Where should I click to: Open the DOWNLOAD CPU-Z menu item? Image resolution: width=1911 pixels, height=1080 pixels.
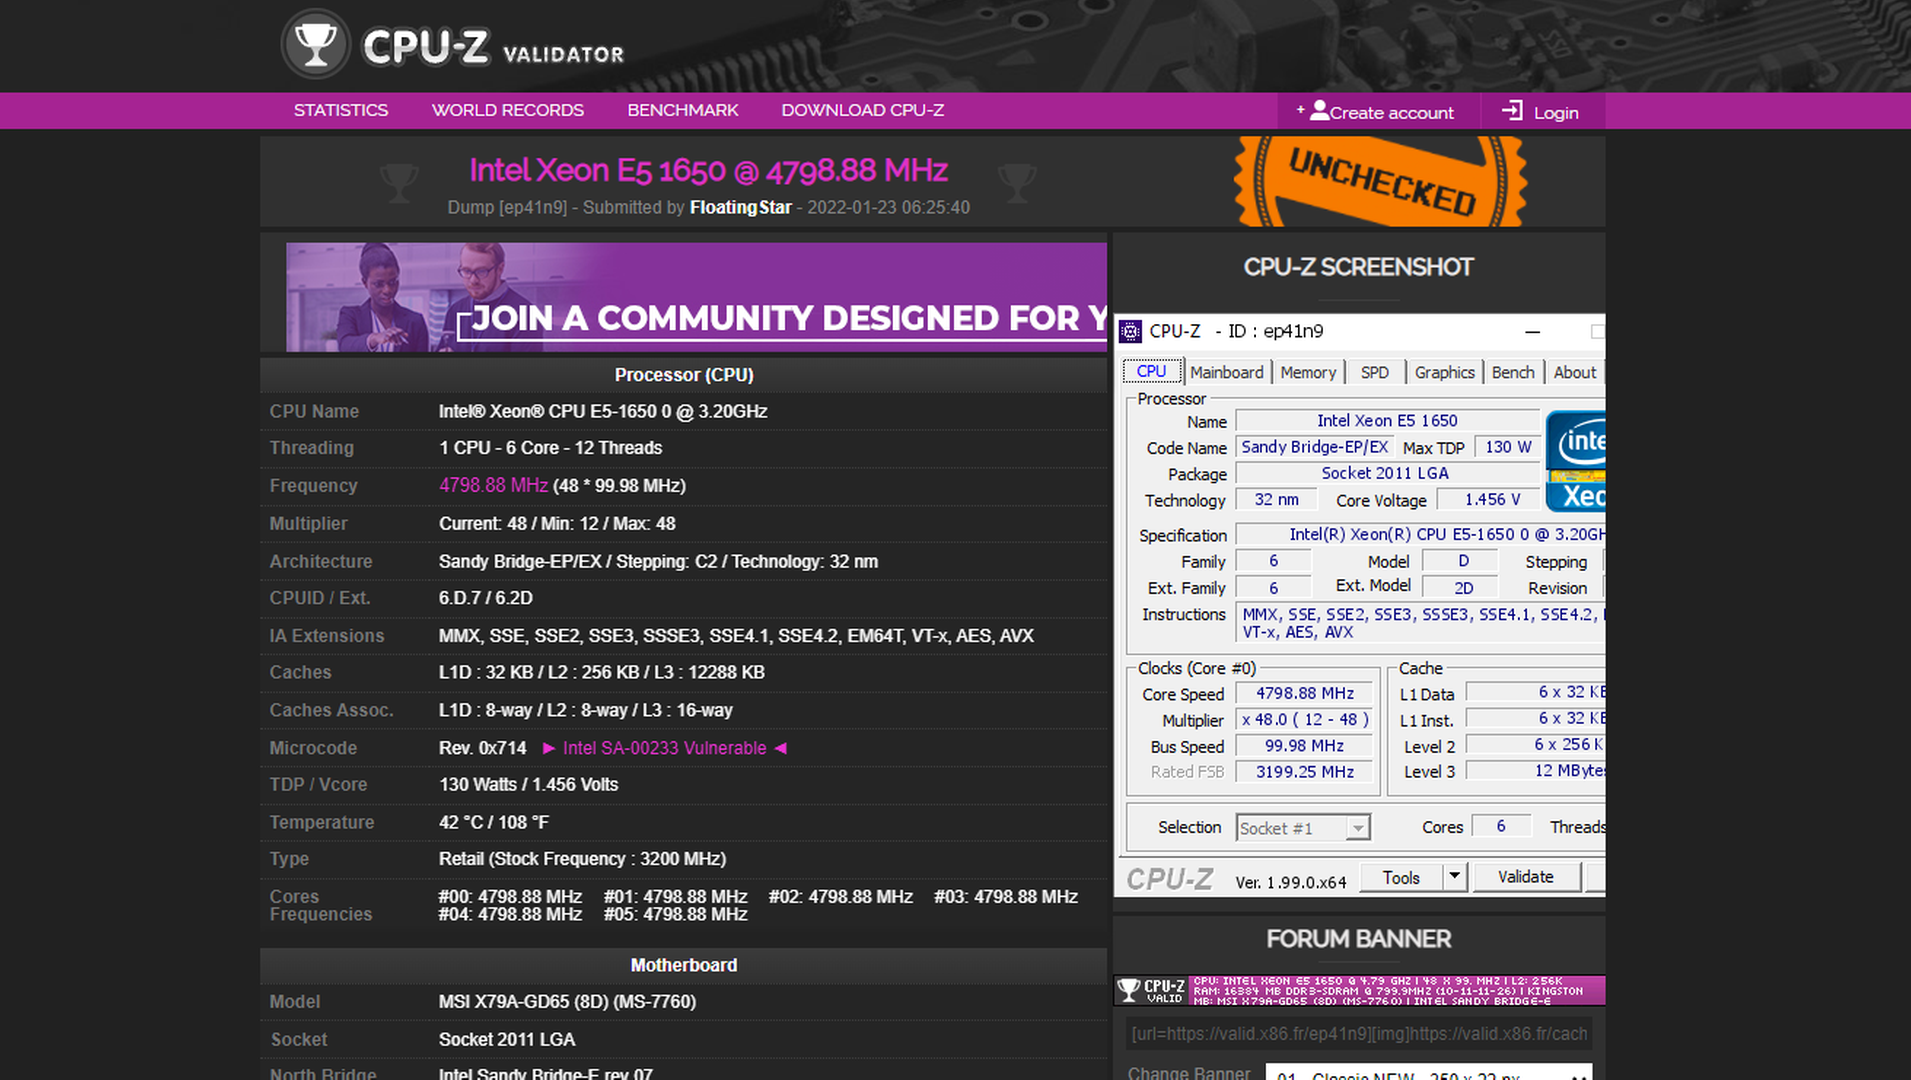pyautogui.click(x=862, y=110)
